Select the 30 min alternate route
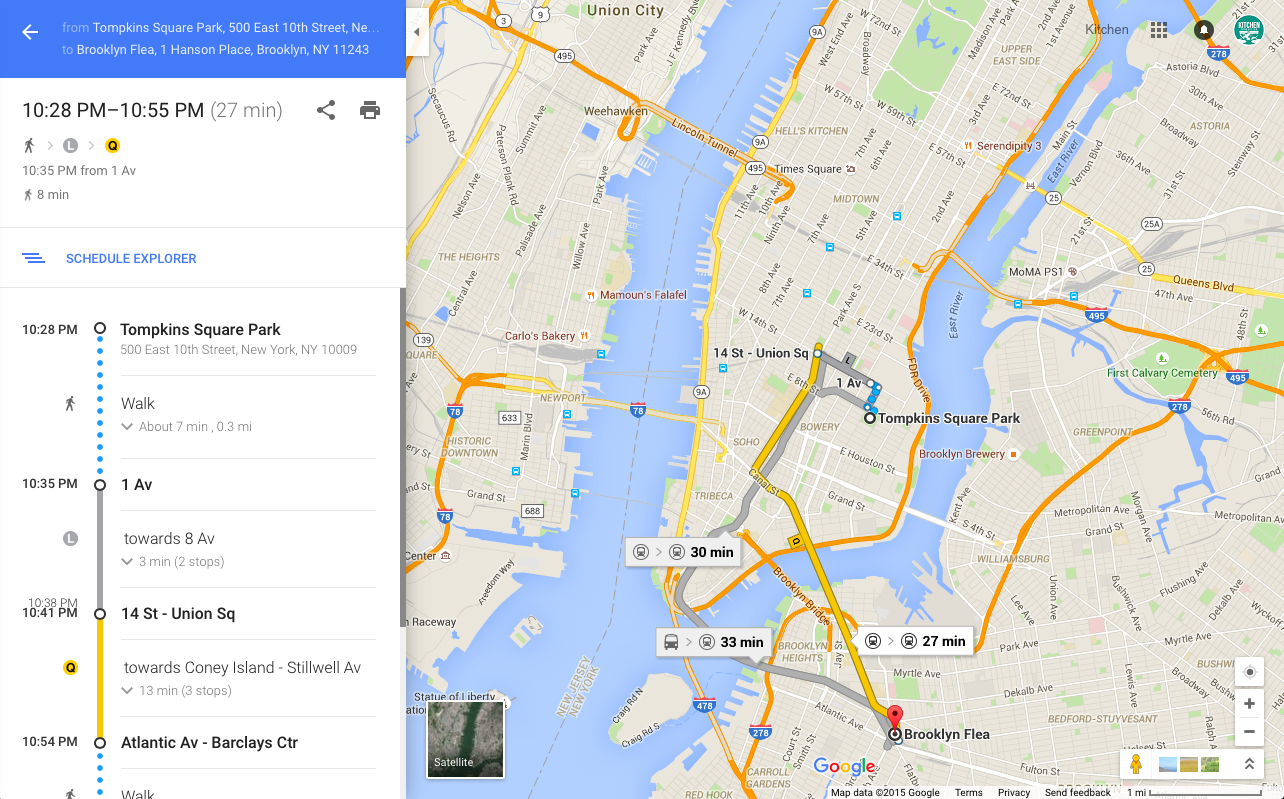 pyautogui.click(x=683, y=552)
